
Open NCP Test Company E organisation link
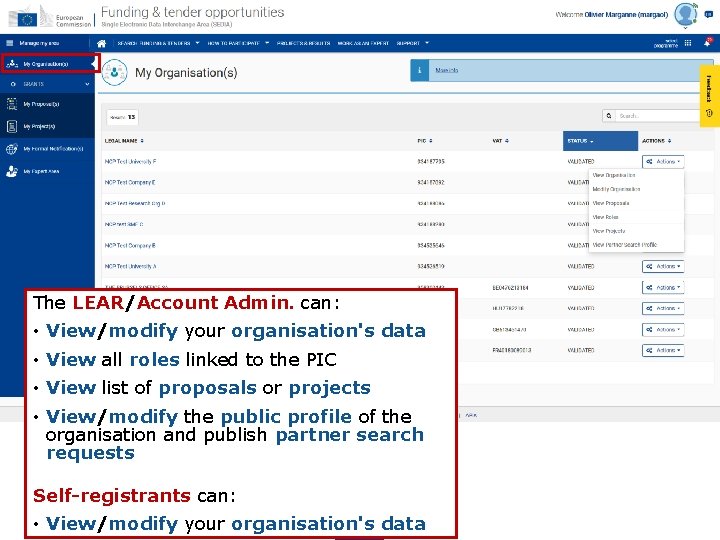(x=130, y=182)
